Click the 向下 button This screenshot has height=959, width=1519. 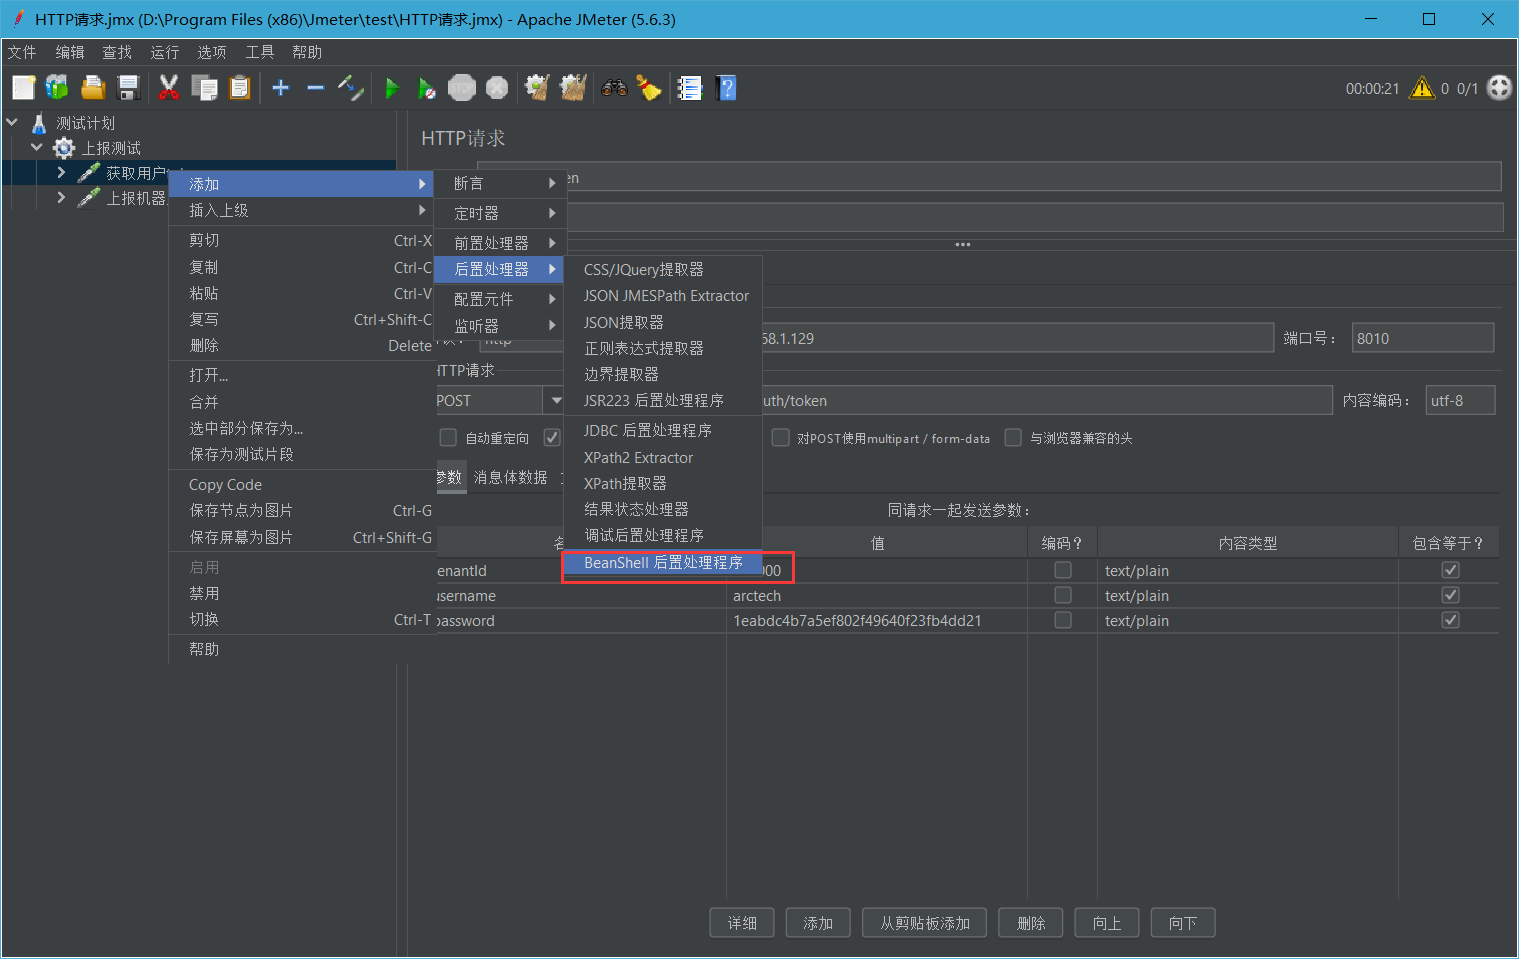1183,923
